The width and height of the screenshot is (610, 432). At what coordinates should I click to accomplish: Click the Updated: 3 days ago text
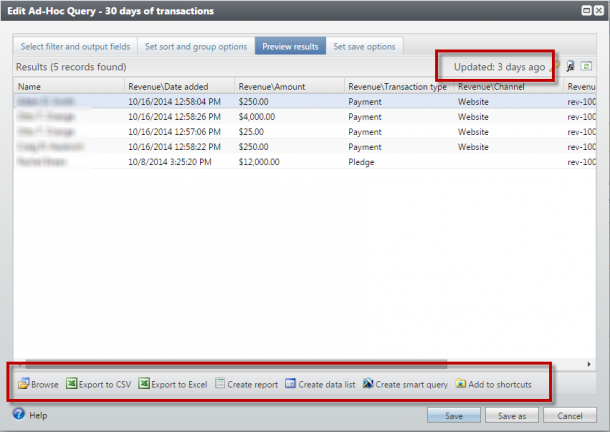499,67
